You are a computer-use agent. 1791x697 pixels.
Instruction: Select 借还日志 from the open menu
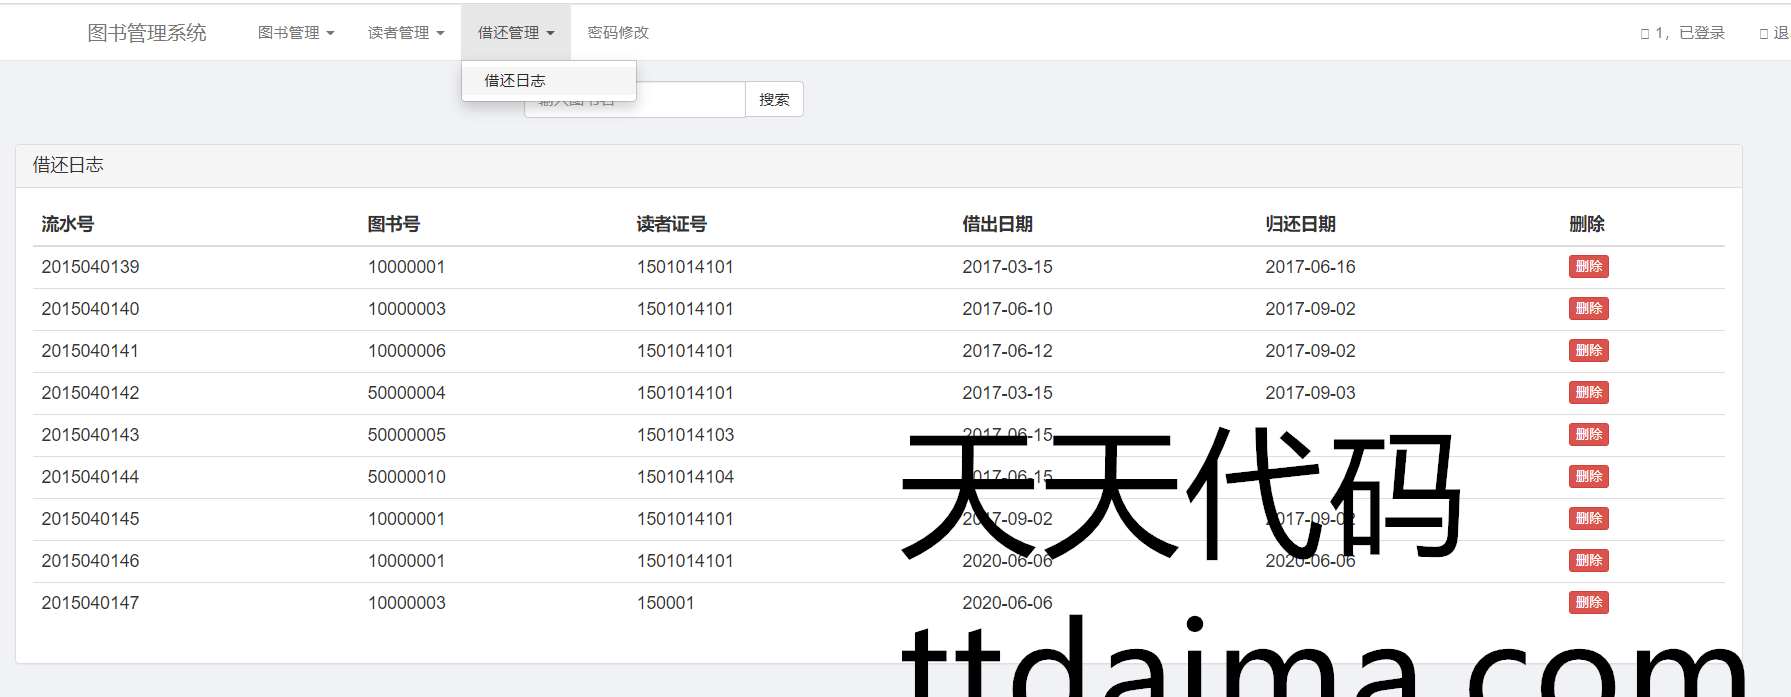(515, 81)
